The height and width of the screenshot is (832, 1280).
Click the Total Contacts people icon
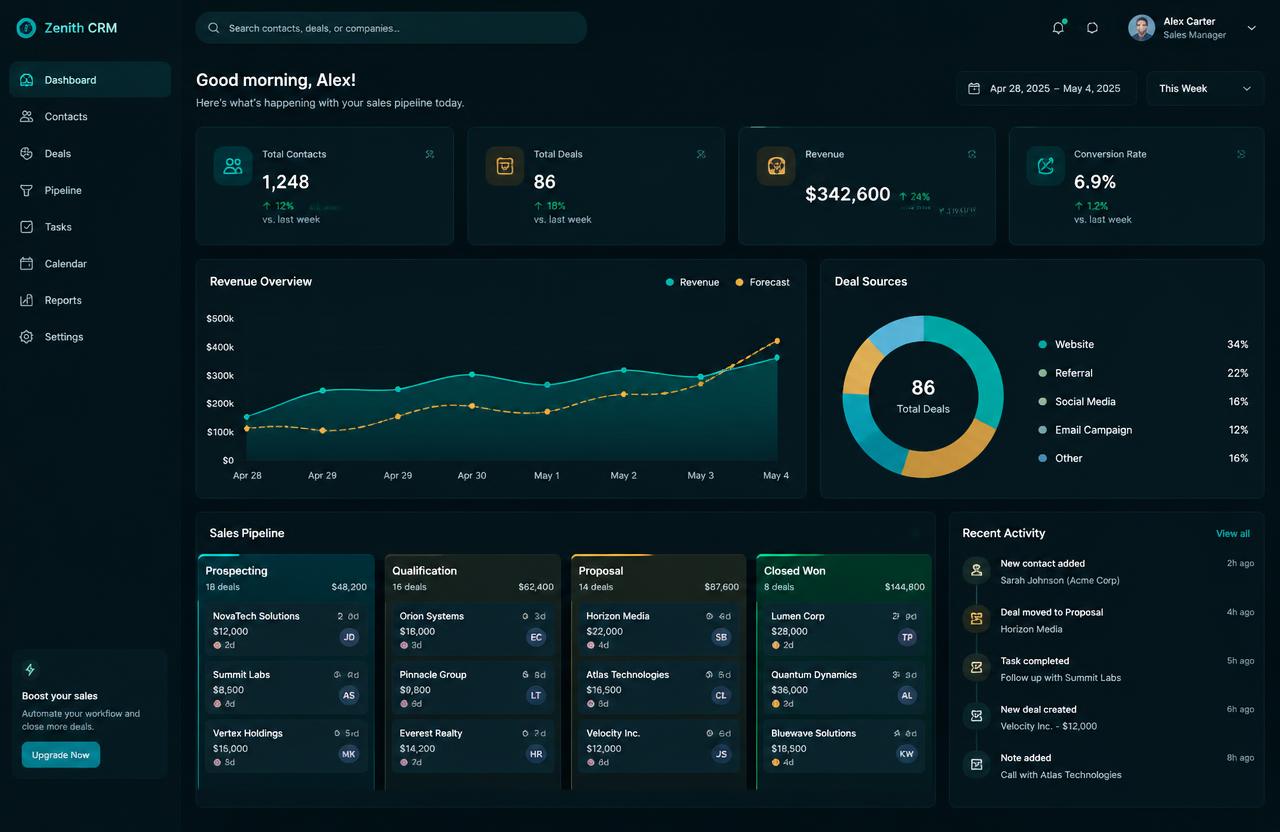coord(233,166)
